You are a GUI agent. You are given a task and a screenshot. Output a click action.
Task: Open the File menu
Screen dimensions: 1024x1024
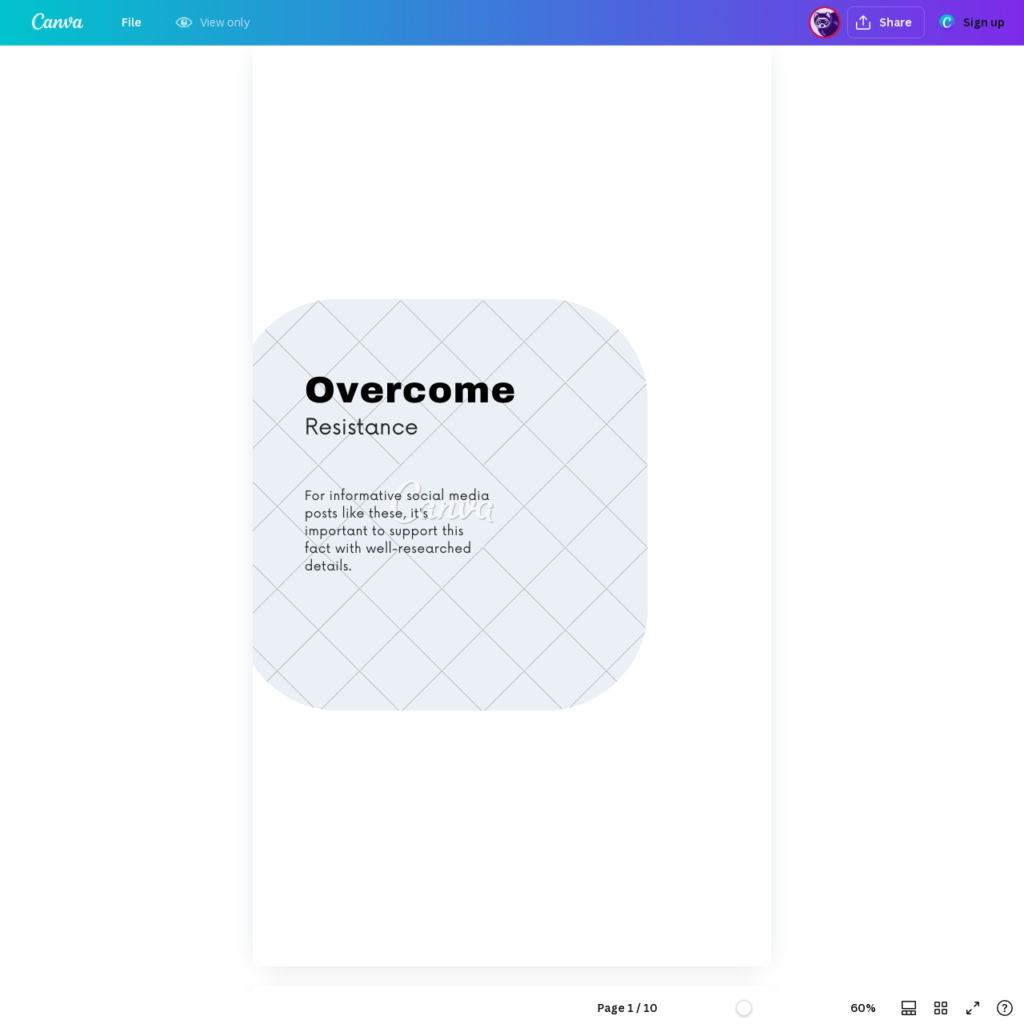[x=131, y=22]
